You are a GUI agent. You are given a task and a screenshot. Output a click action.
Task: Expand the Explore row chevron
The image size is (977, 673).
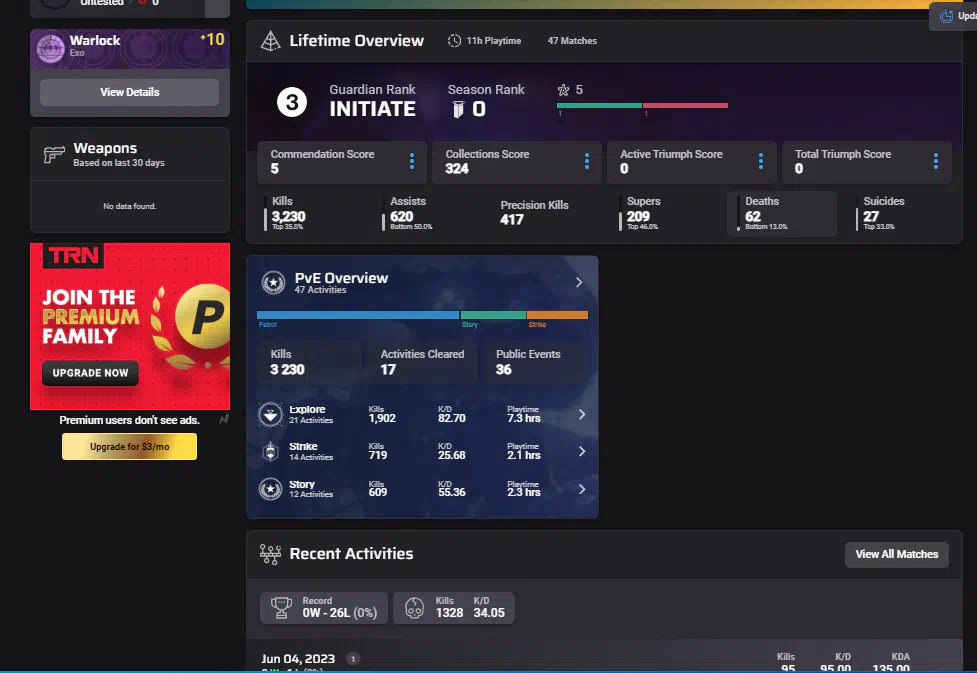tap(582, 414)
